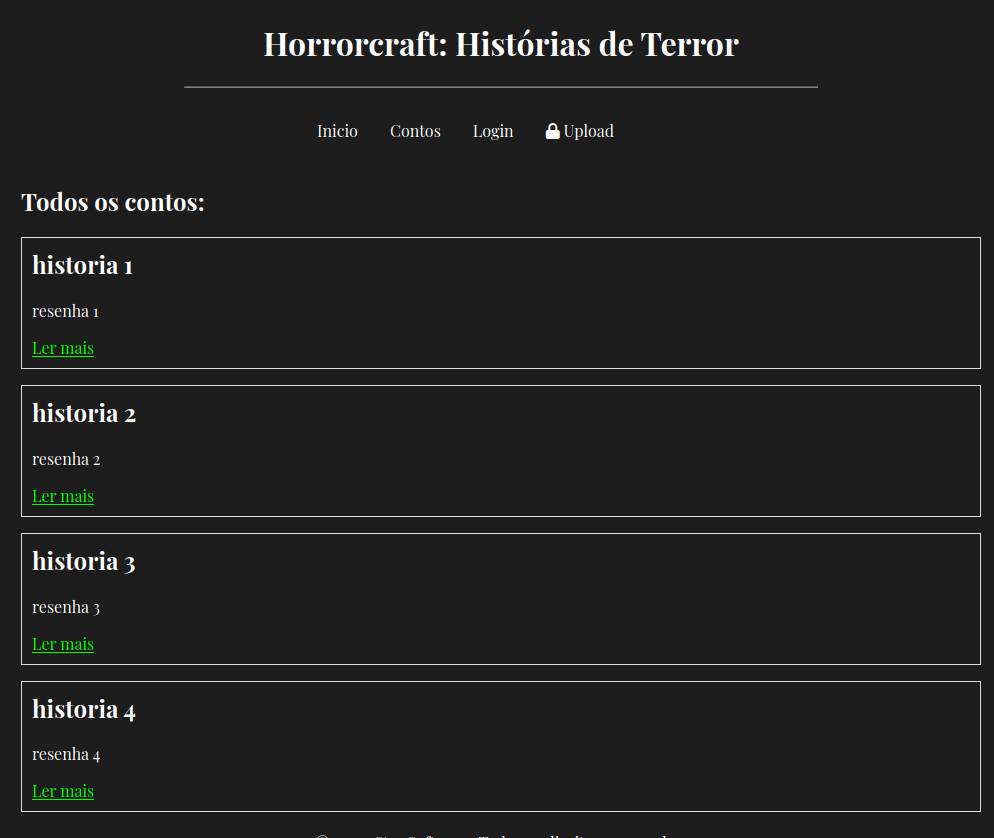Click the horizontal divider below the title
This screenshot has width=994, height=838.
(x=500, y=87)
